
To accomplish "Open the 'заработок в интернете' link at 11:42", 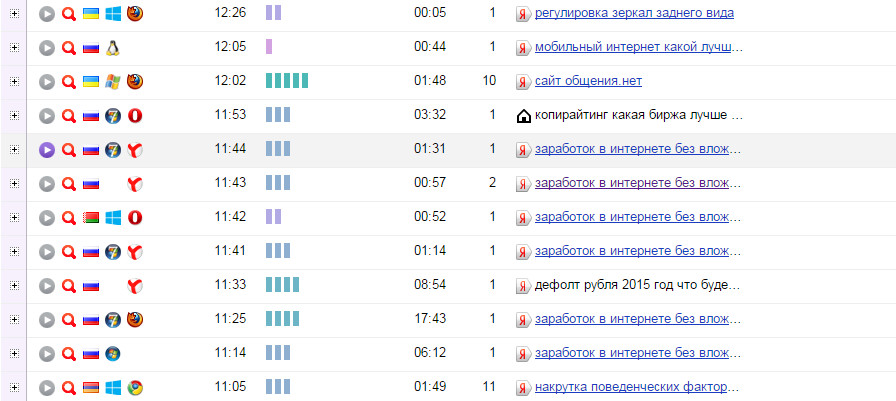I will (639, 217).
